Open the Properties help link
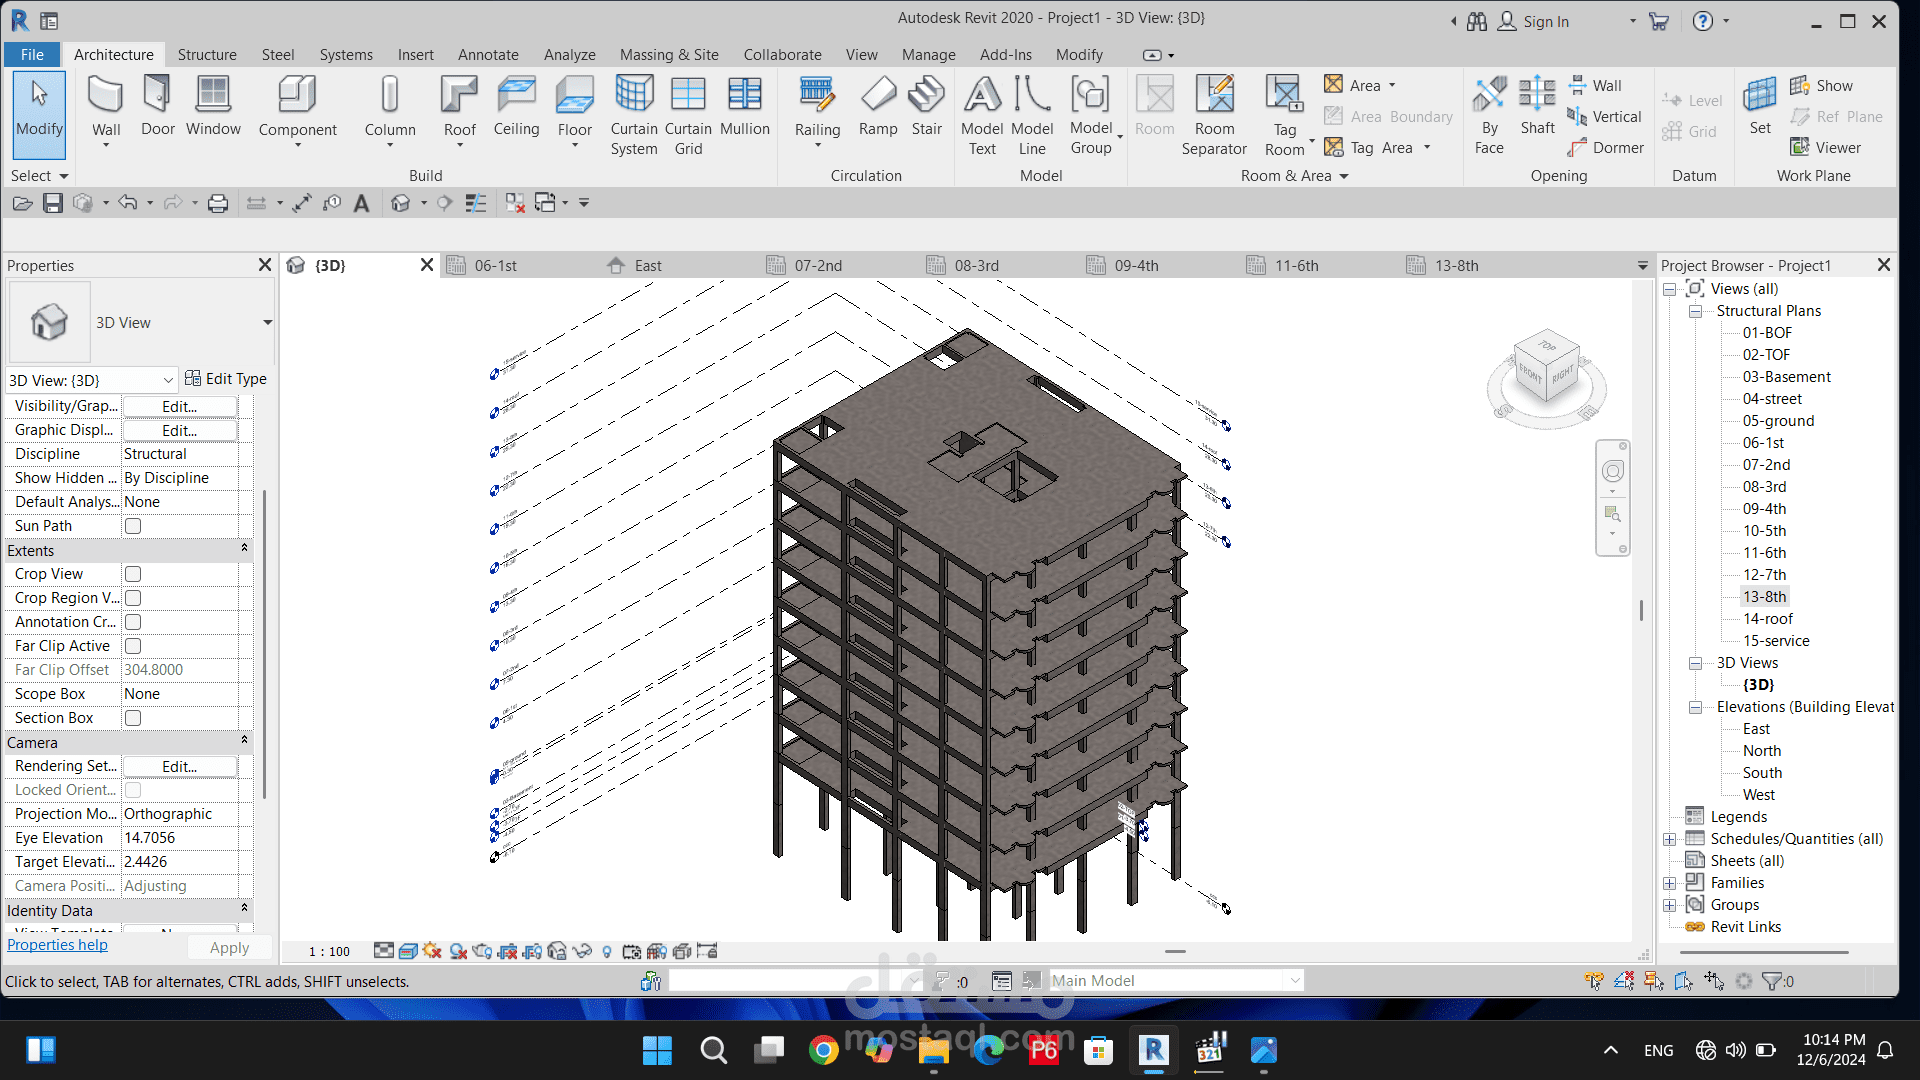 57,945
